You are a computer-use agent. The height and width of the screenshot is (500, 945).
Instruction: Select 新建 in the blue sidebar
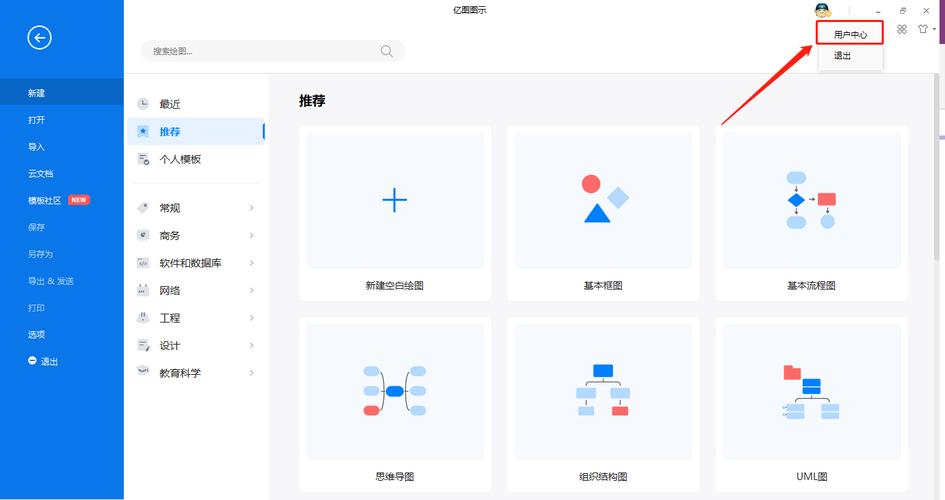[x=61, y=93]
